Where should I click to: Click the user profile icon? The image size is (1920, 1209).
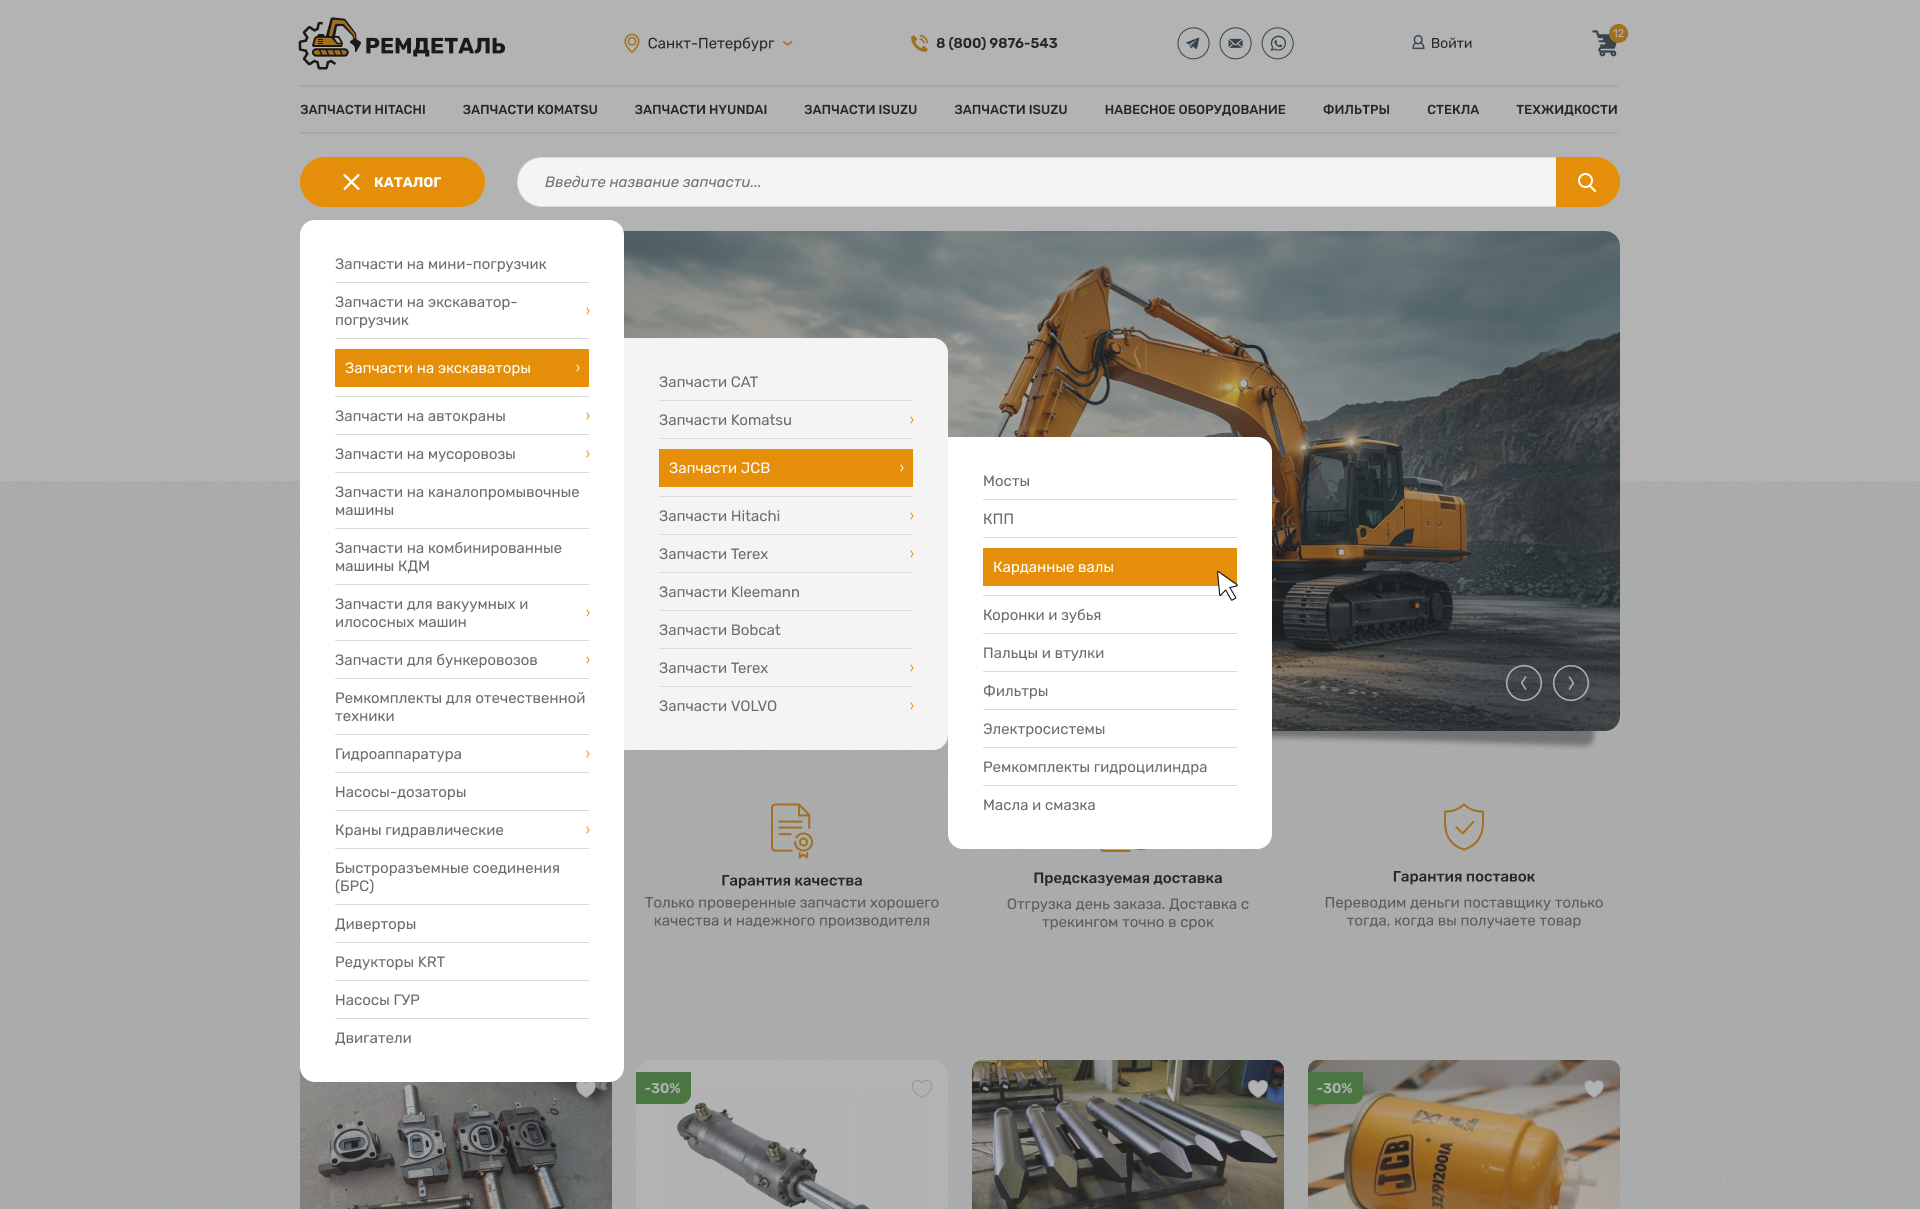(x=1418, y=43)
